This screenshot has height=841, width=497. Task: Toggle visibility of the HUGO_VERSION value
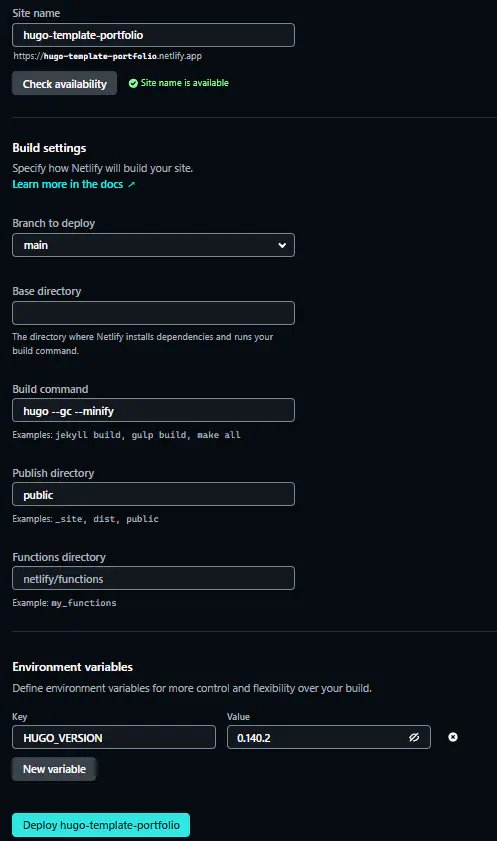coord(414,737)
